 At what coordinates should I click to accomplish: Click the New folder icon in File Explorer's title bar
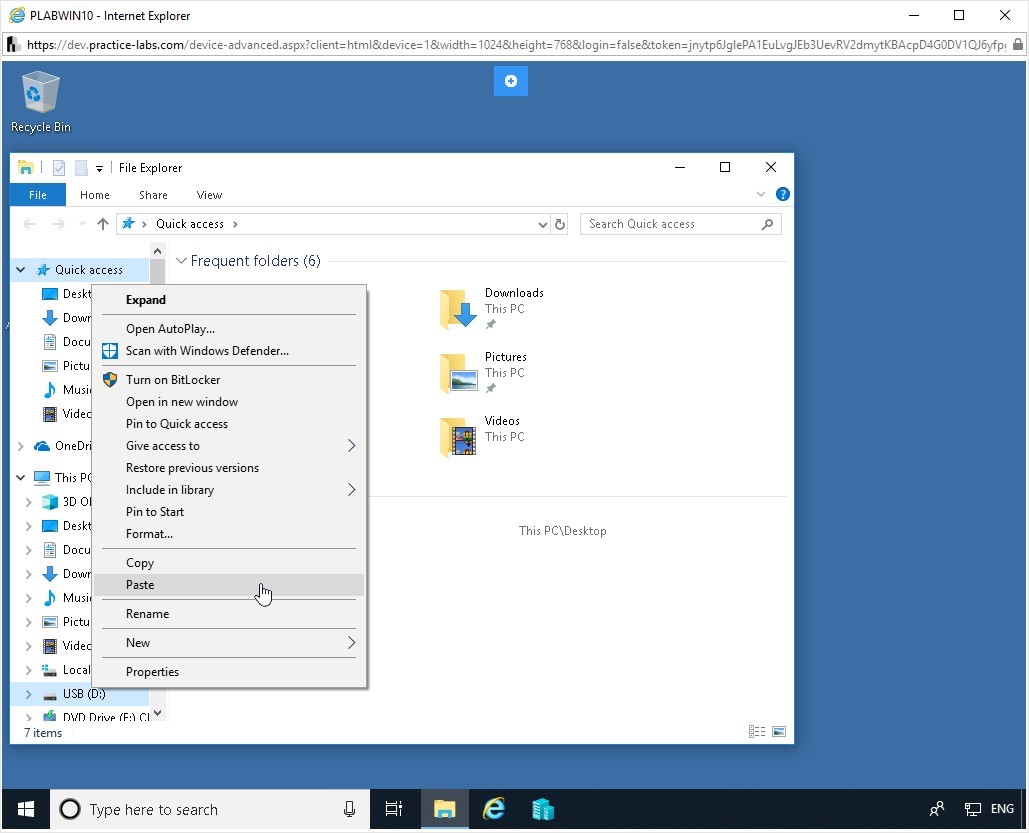coord(81,168)
